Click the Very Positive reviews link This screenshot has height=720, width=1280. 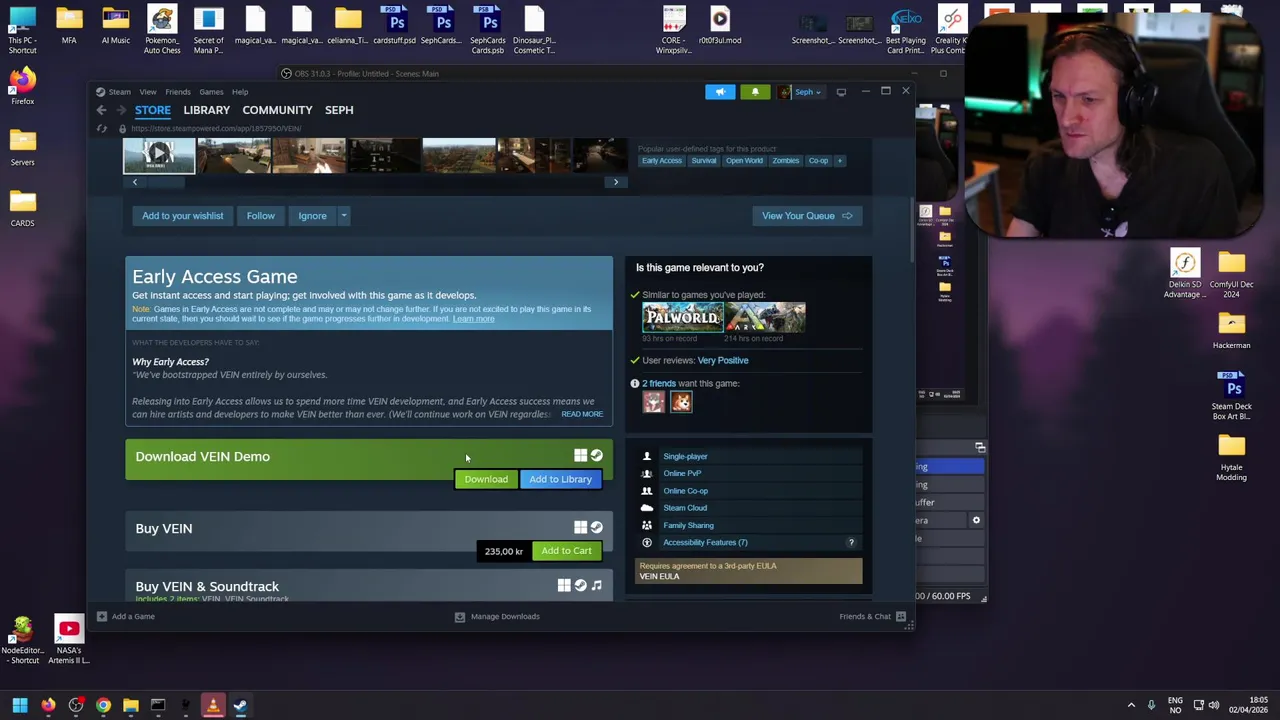[x=723, y=360]
